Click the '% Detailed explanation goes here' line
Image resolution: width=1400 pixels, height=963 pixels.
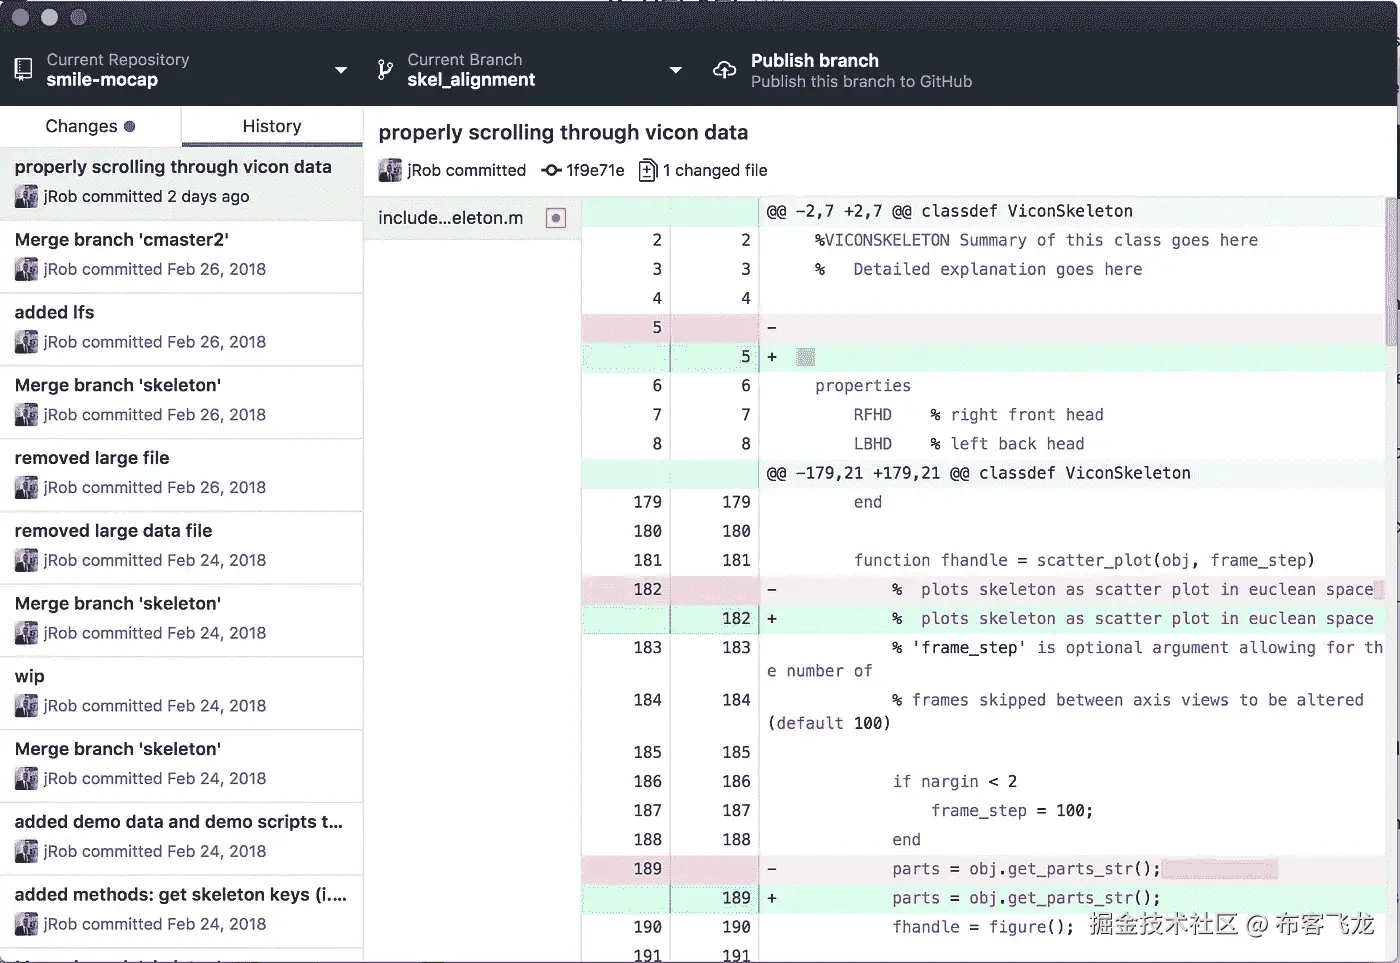point(983,269)
